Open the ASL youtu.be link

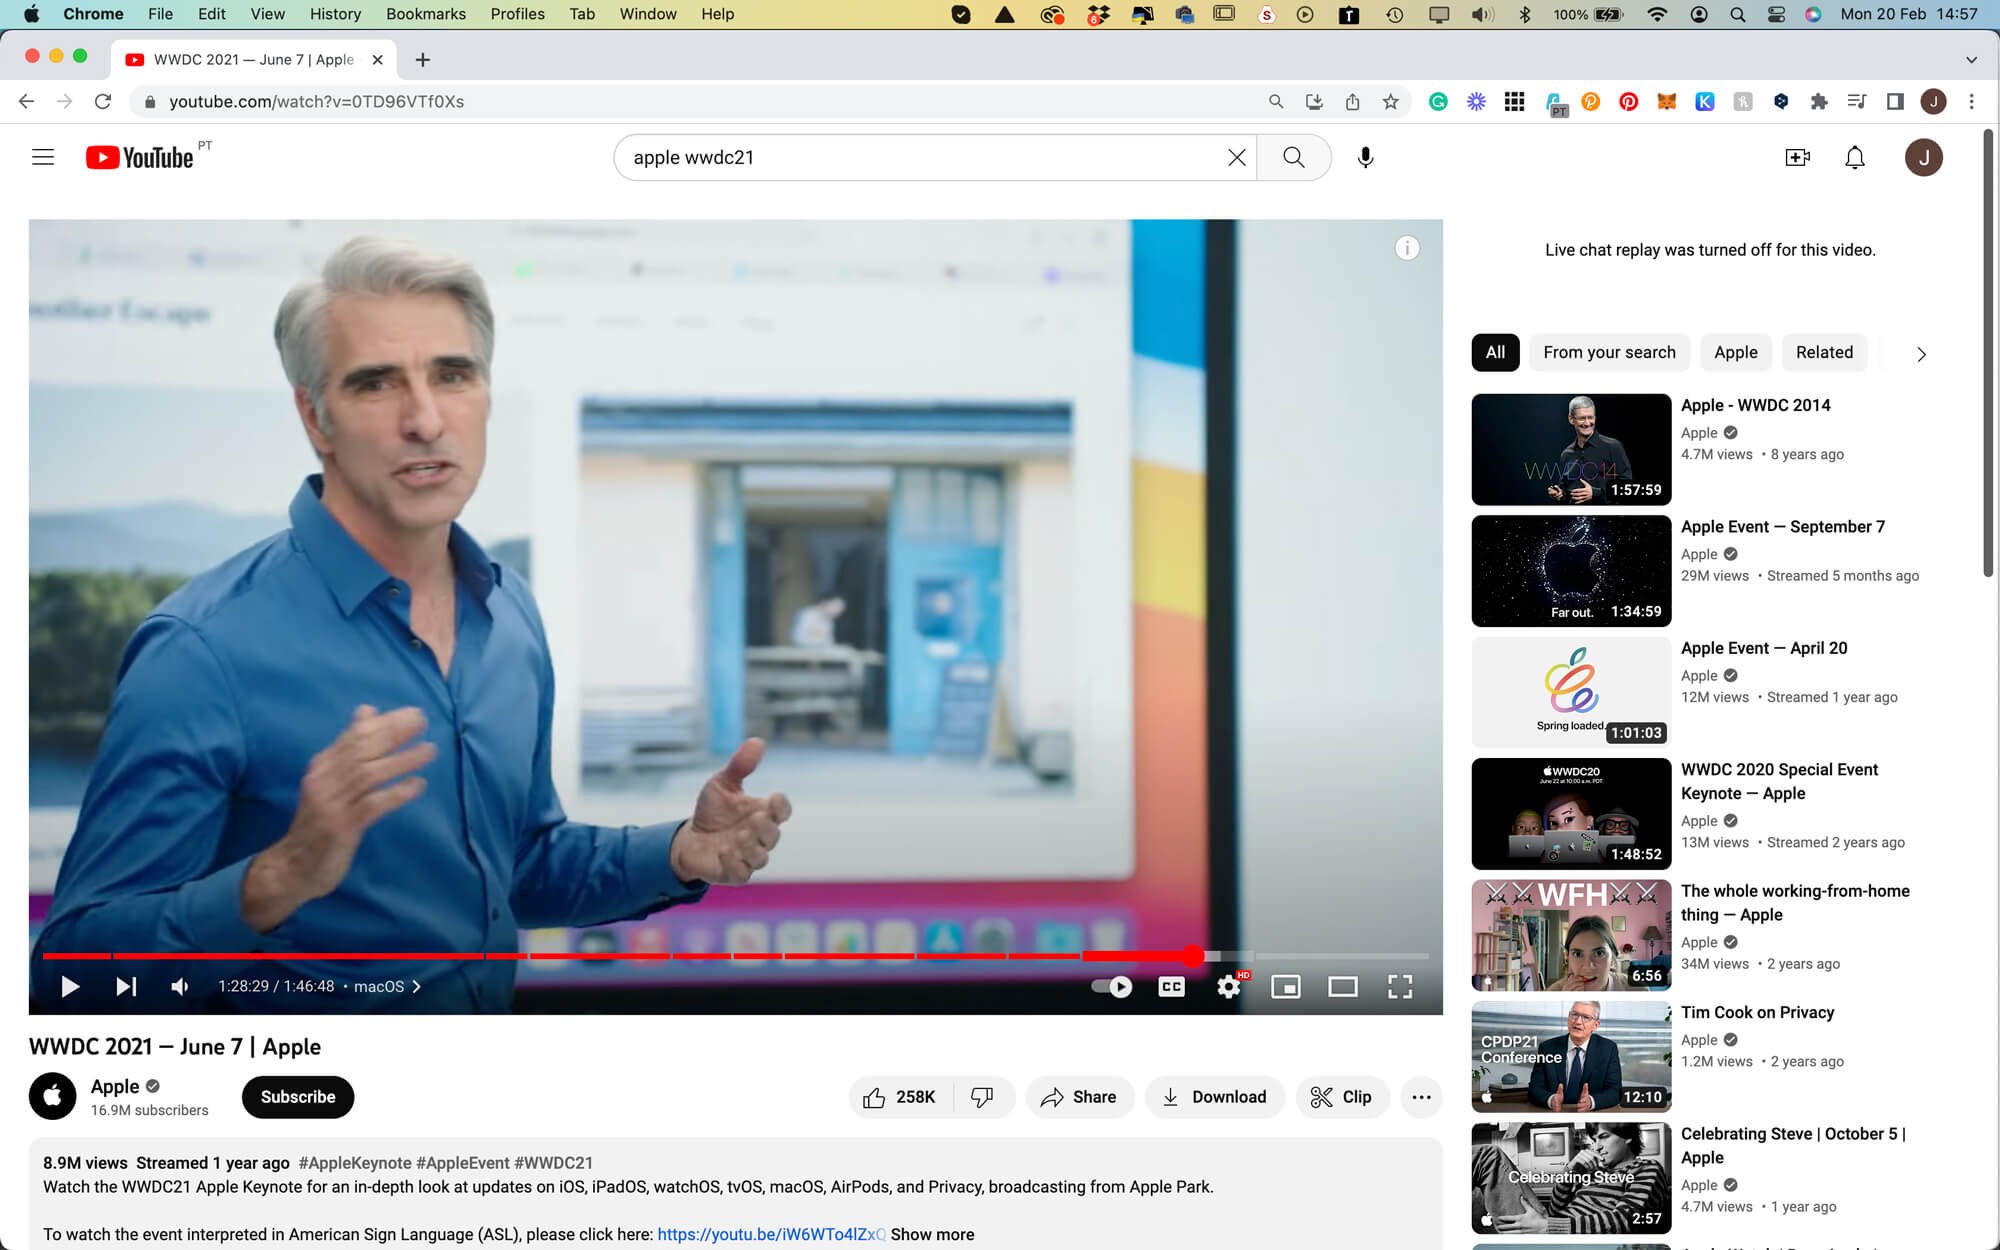pyautogui.click(x=771, y=1234)
